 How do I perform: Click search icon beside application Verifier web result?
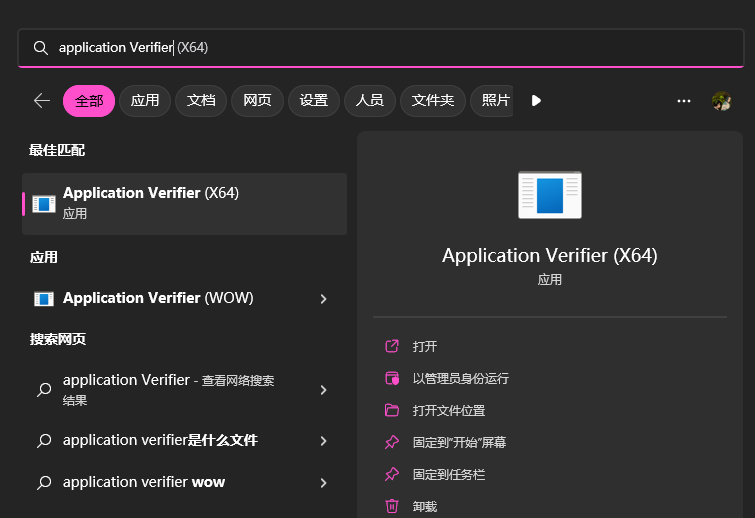pyautogui.click(x=44, y=389)
